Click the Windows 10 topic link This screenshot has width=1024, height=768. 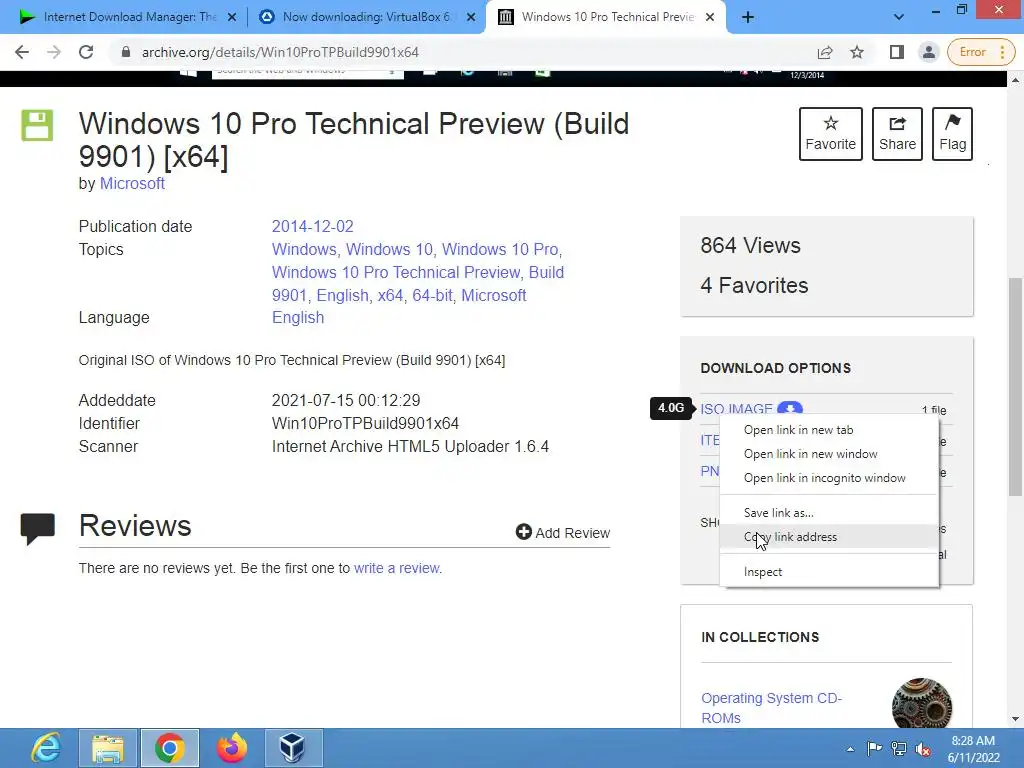[389, 249]
